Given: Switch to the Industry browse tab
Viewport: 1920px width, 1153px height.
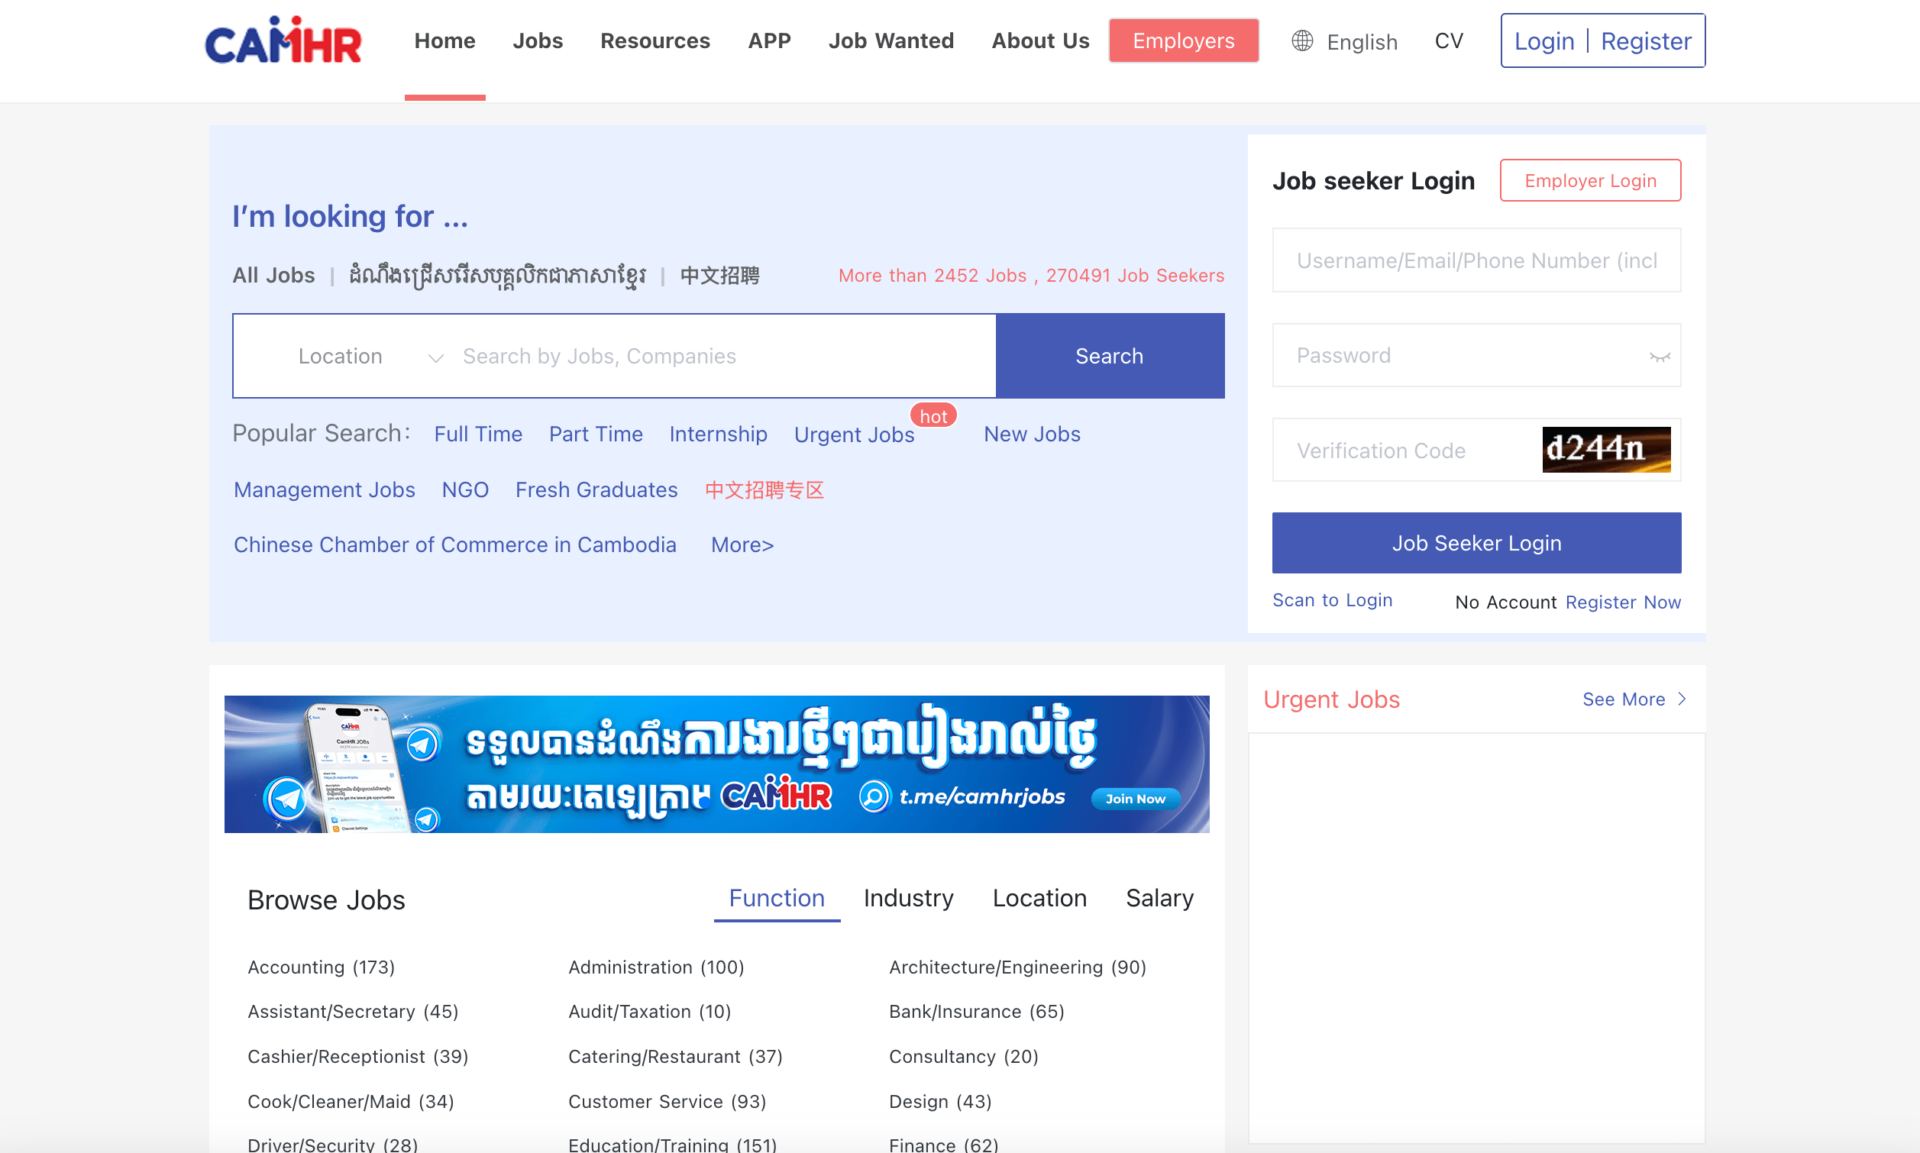Looking at the screenshot, I should [x=908, y=898].
